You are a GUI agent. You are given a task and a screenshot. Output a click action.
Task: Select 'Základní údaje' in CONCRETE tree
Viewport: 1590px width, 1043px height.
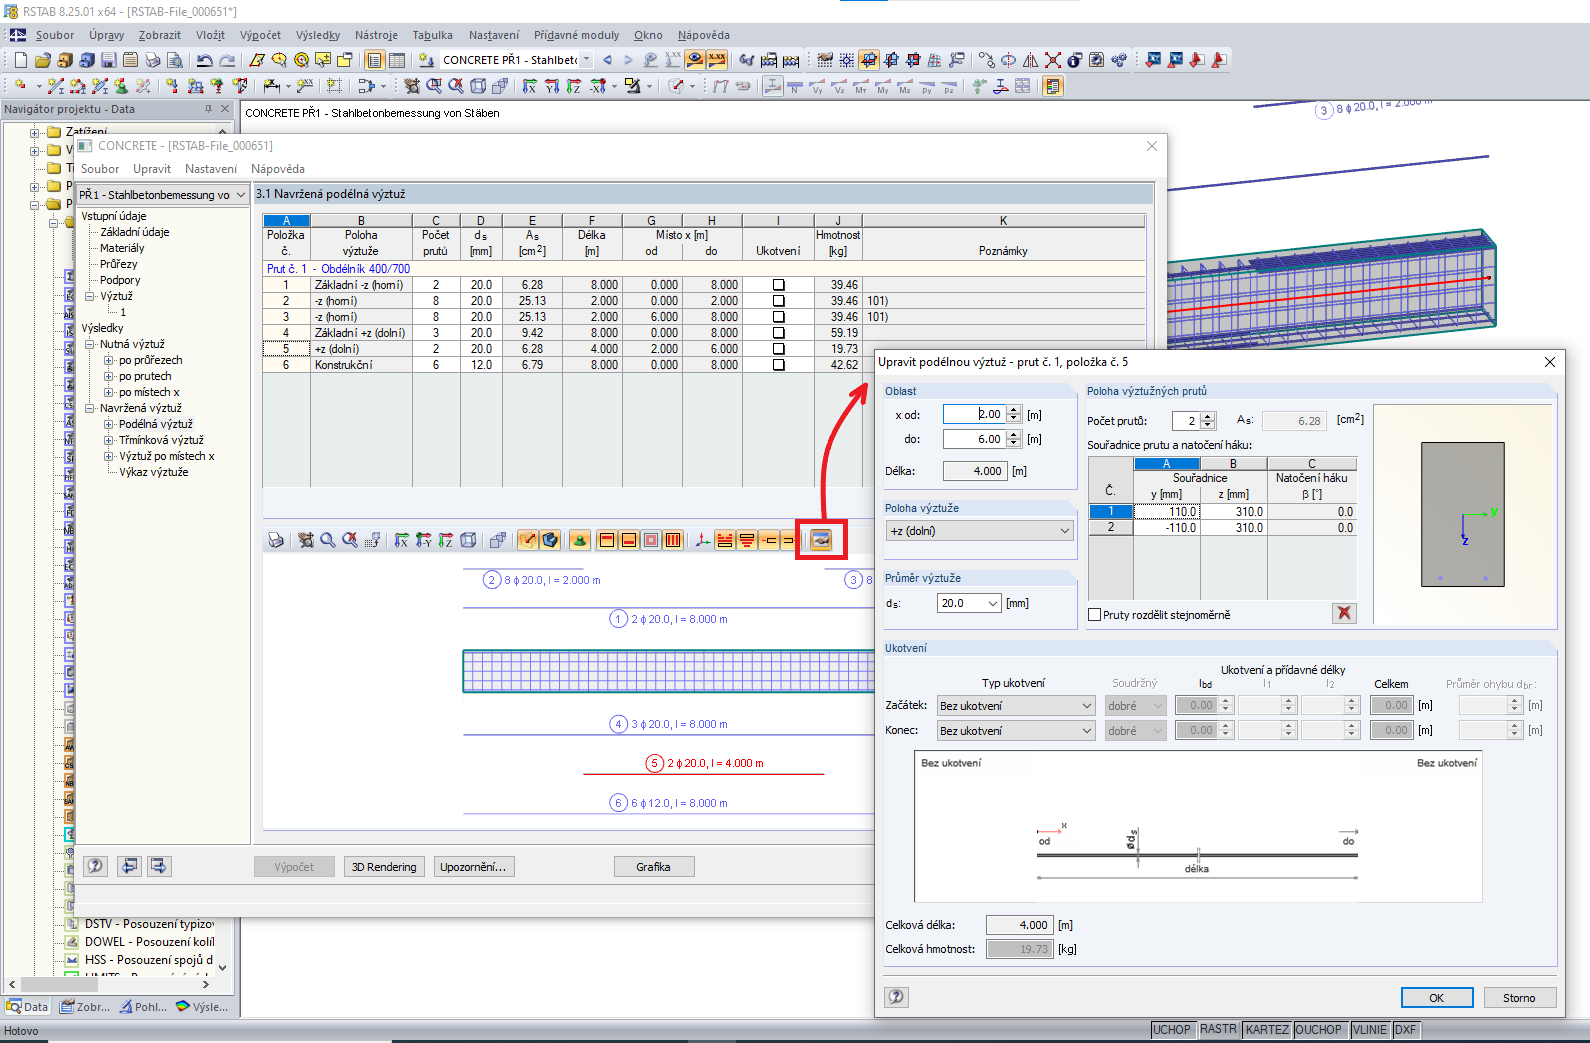point(135,232)
